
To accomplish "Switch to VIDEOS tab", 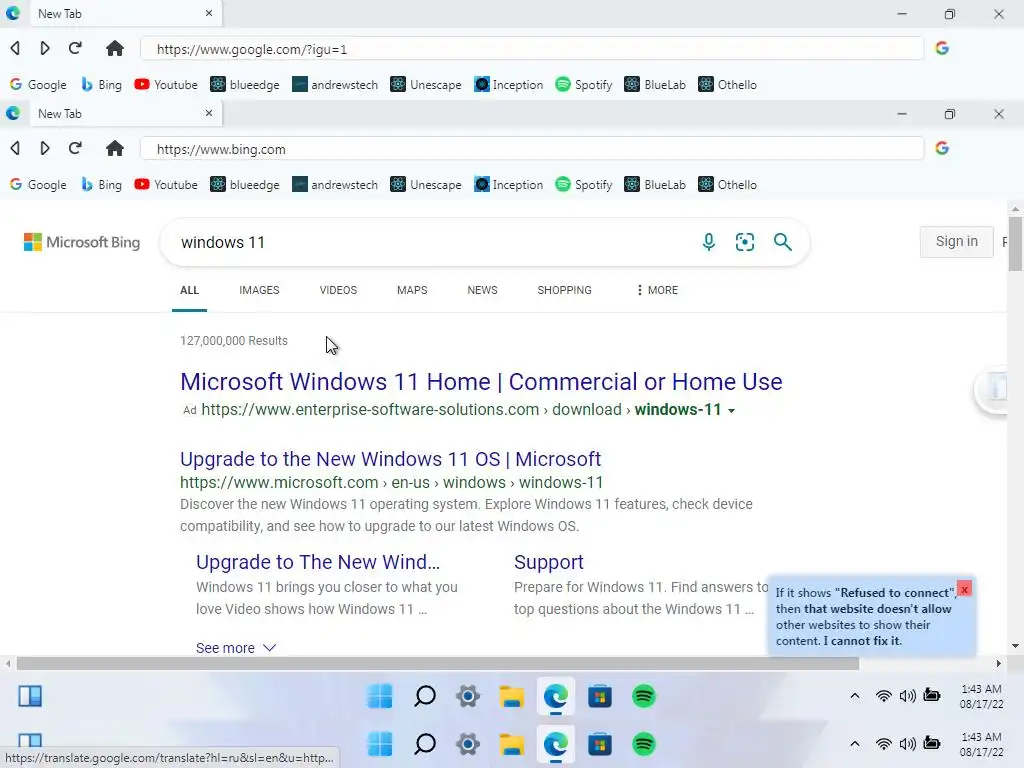I will (338, 290).
